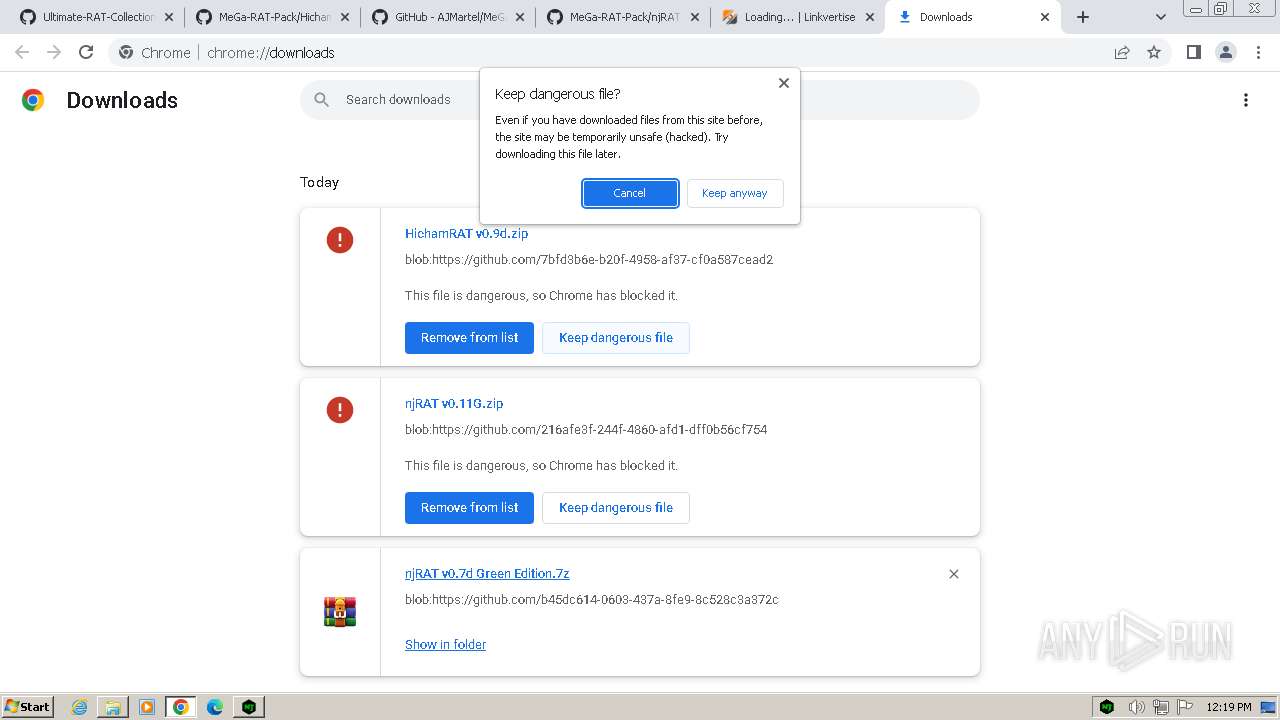Choose Keep anyway in the dialog

click(x=735, y=193)
